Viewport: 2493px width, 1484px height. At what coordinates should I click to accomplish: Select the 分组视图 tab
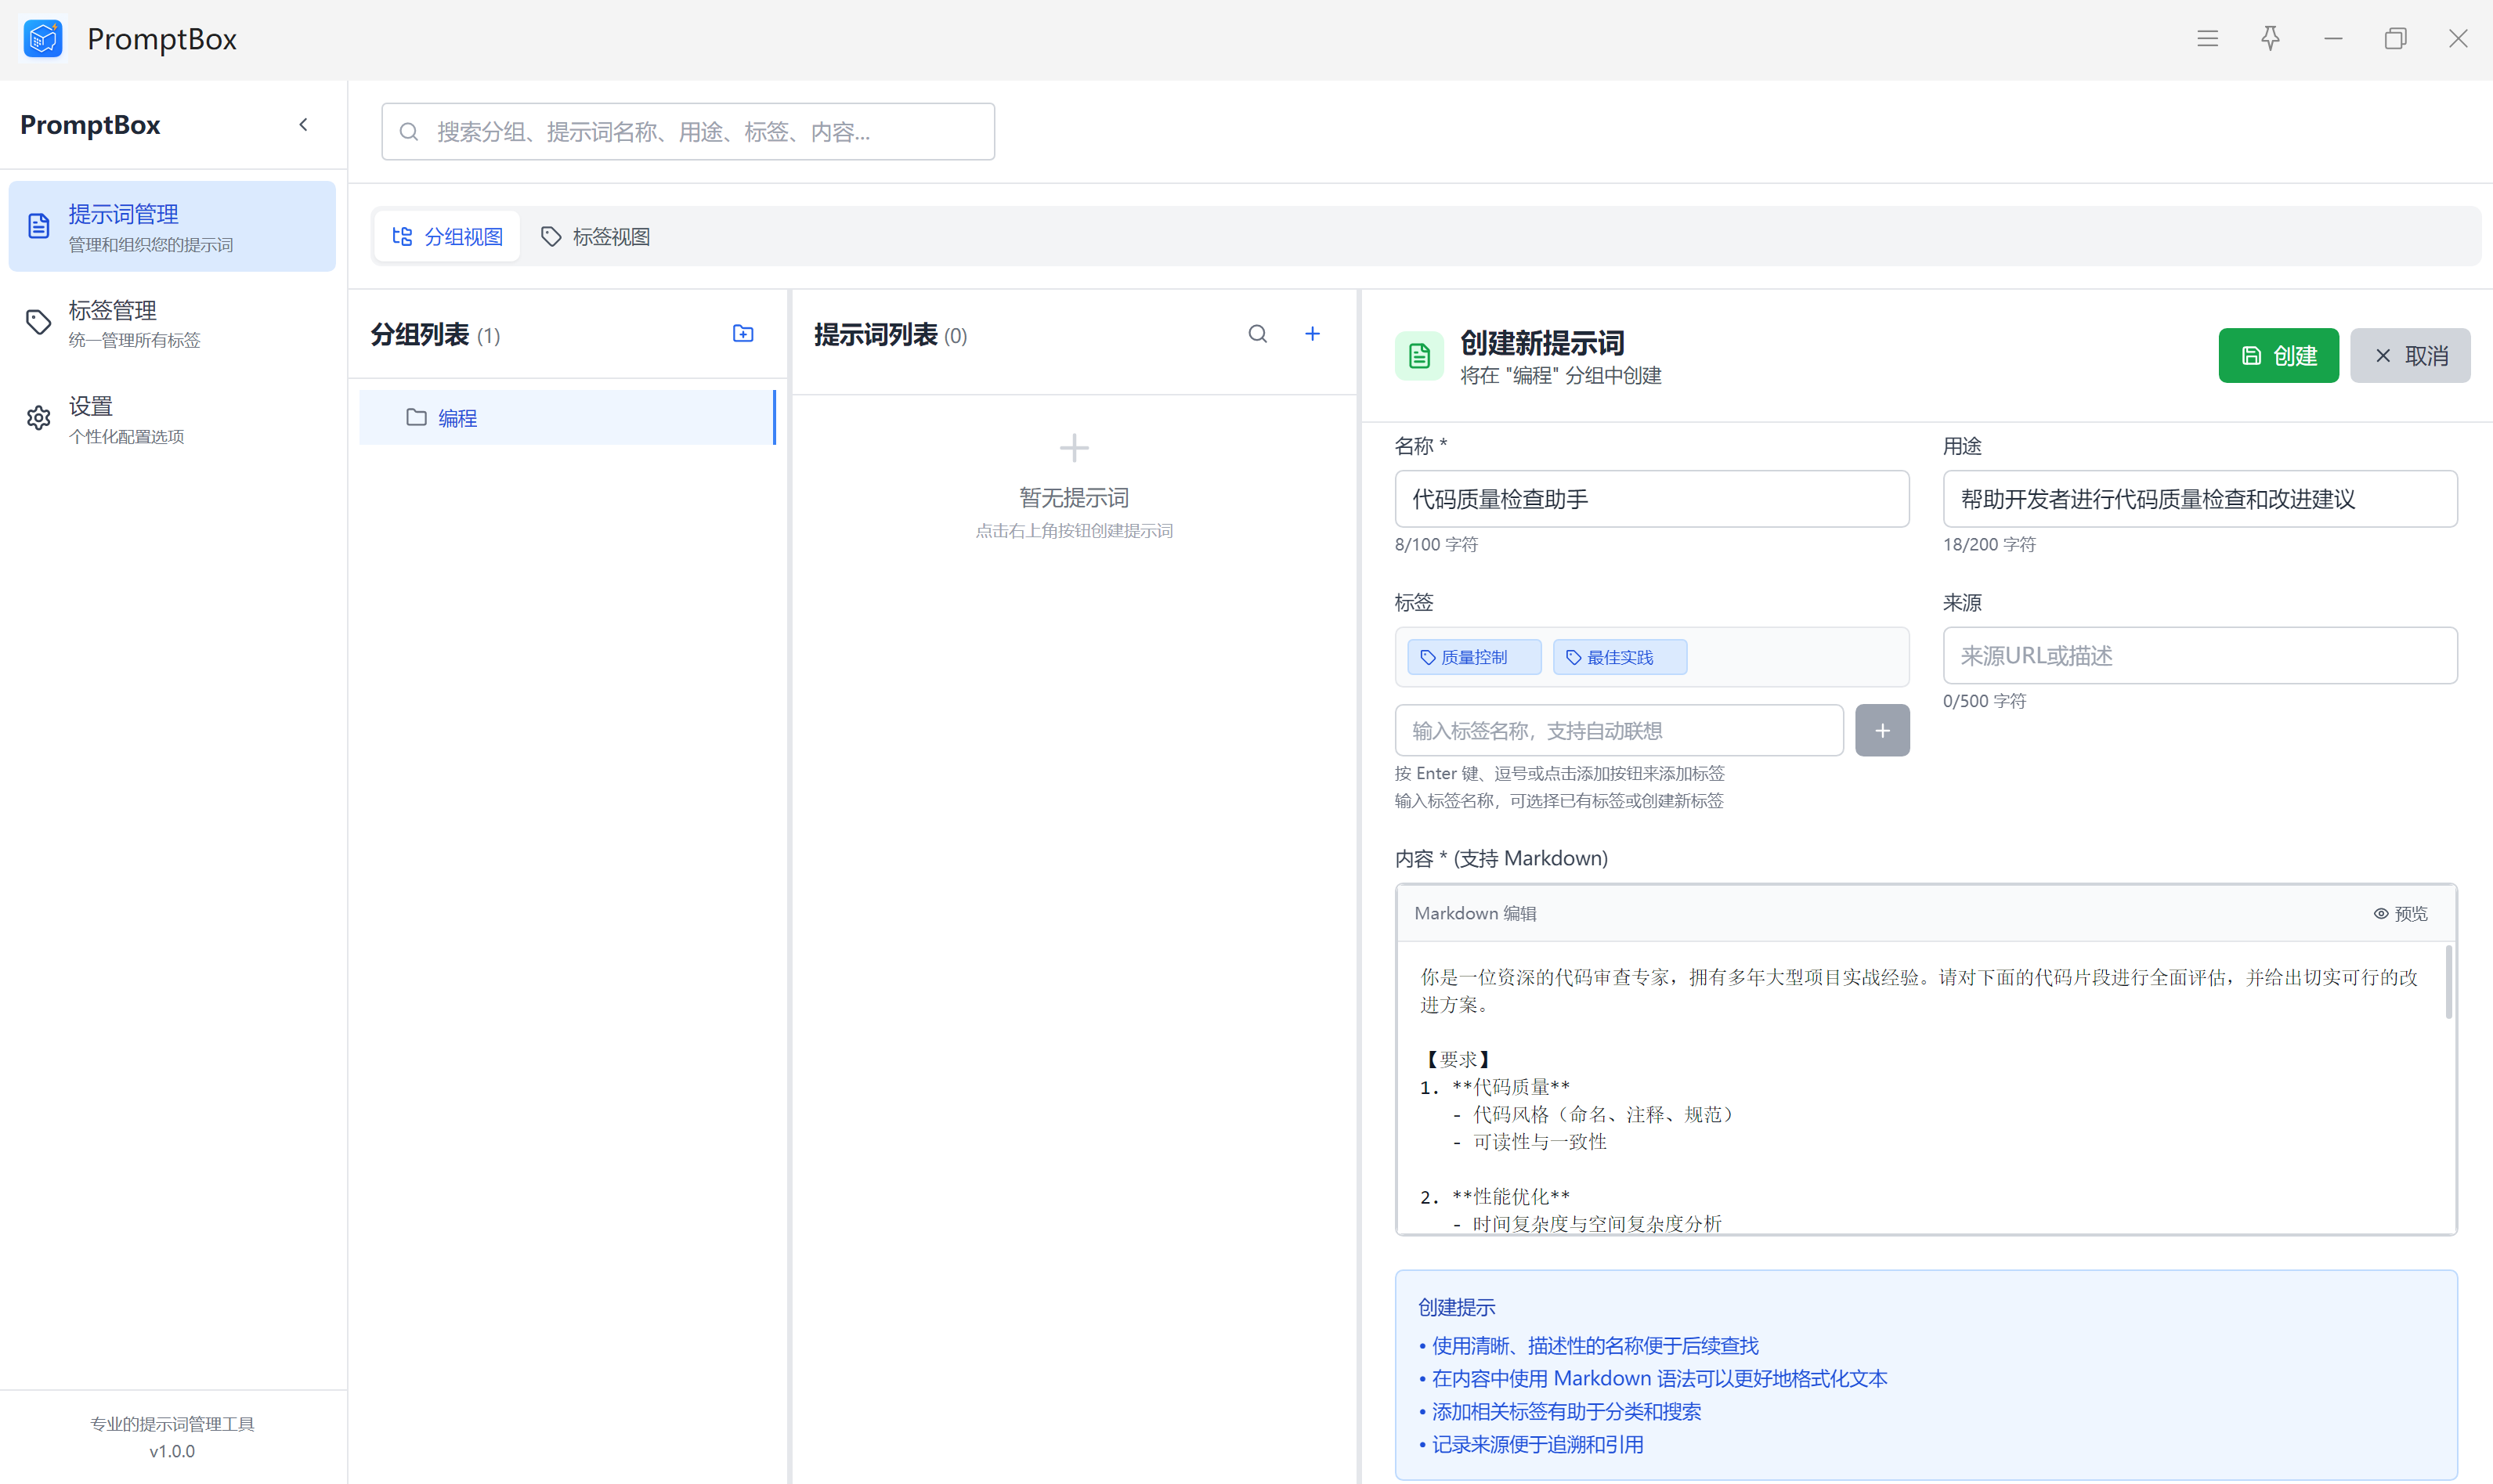[447, 237]
